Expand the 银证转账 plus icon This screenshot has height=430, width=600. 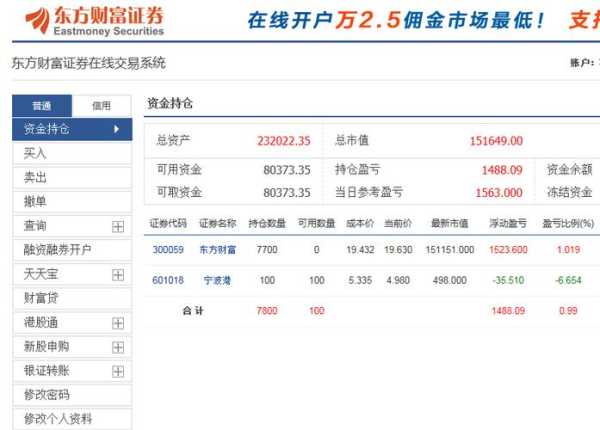point(117,371)
